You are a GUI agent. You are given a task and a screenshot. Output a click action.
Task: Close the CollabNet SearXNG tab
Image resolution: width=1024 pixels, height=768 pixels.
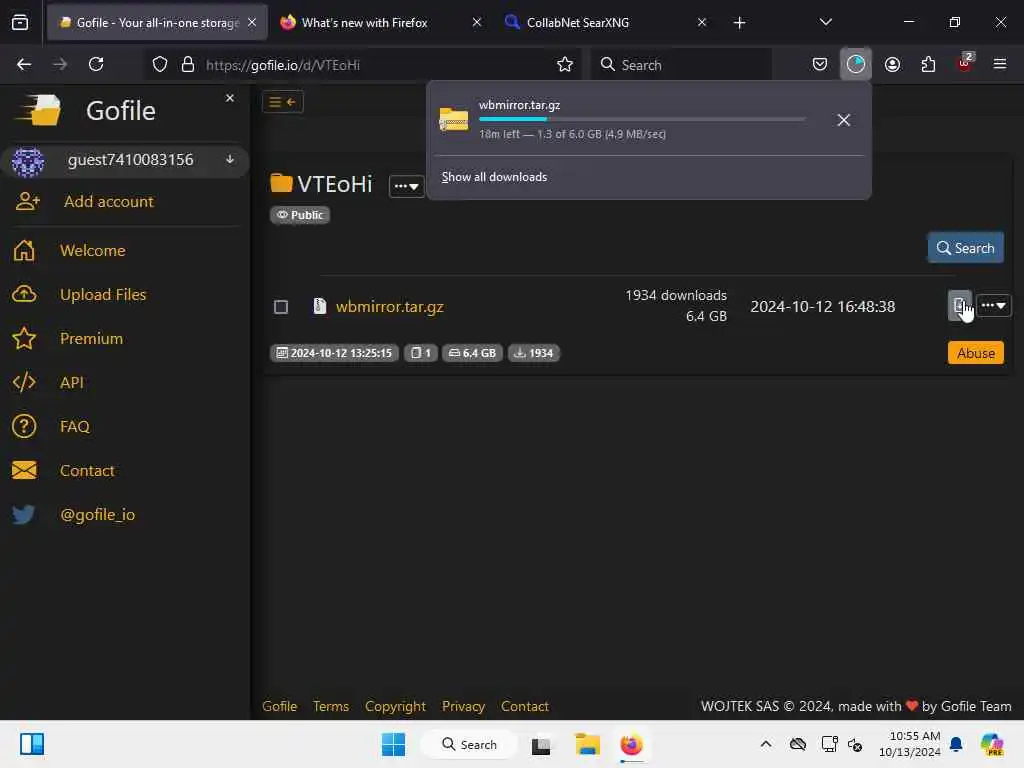[x=701, y=23]
